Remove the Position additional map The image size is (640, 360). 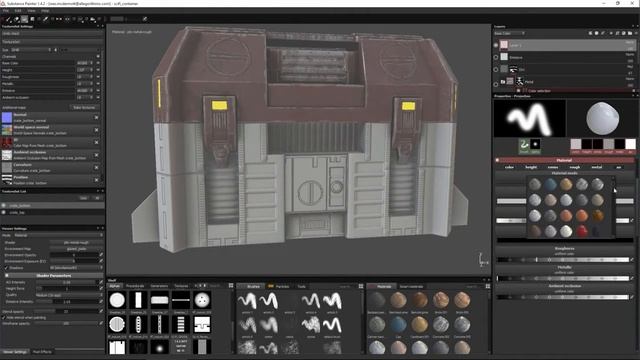pyautogui.click(x=97, y=180)
